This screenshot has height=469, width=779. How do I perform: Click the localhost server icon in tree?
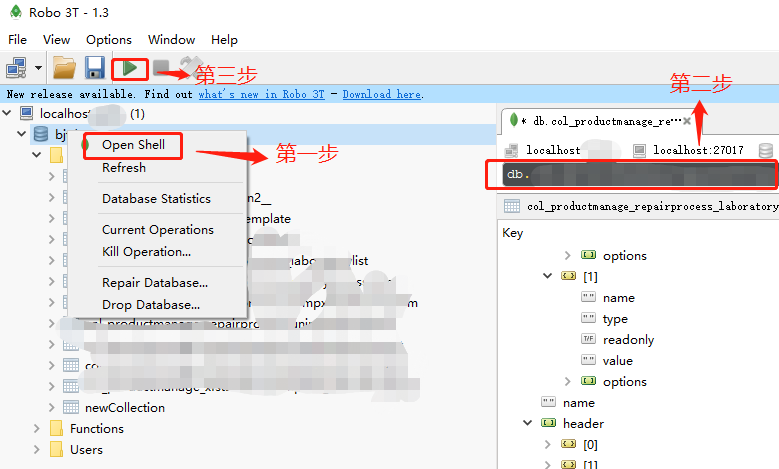(x=27, y=113)
